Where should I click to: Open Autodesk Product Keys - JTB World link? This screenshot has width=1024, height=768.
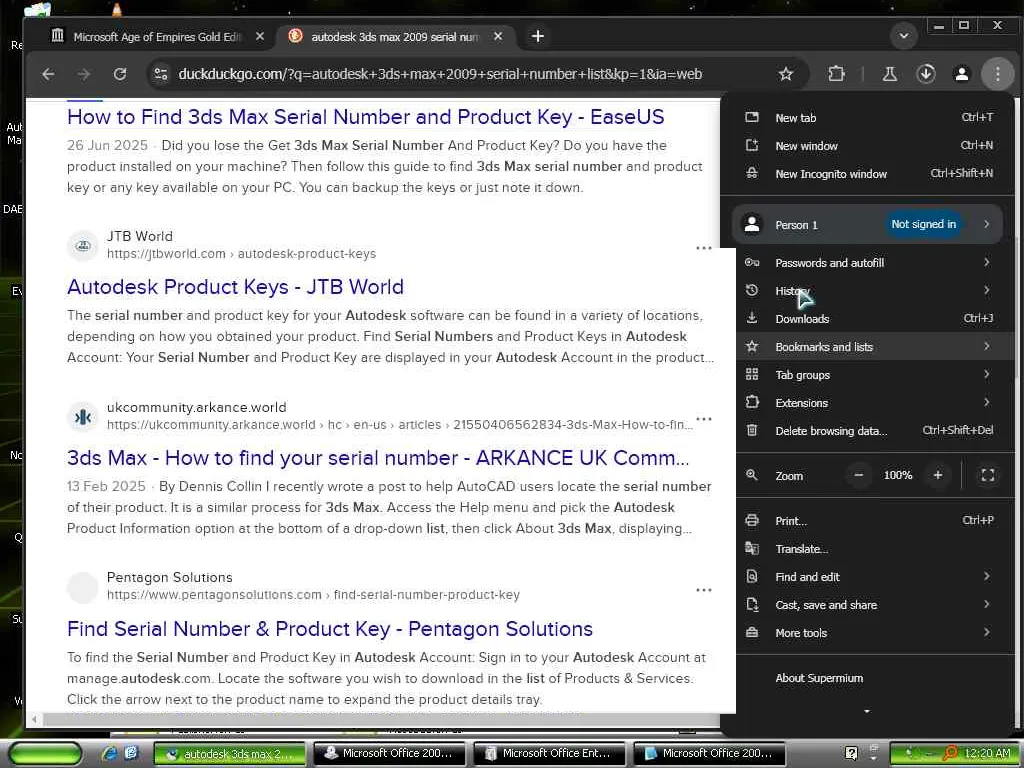[x=235, y=287]
